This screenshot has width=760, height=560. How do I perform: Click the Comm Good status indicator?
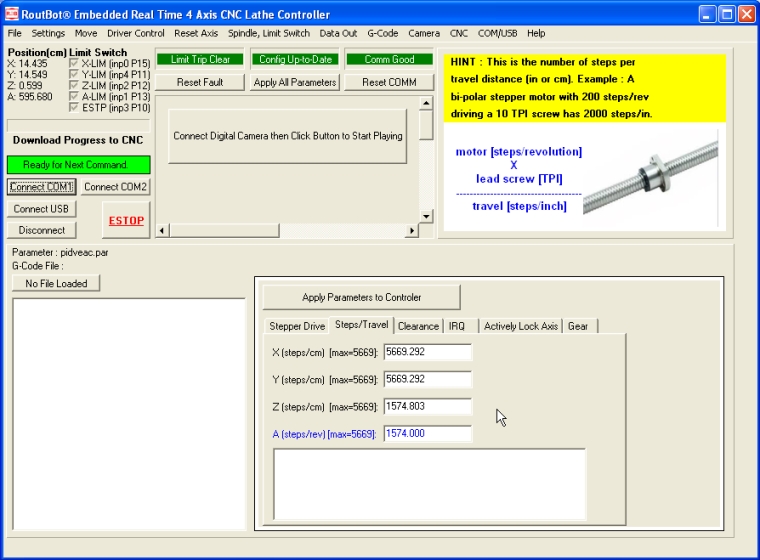(389, 59)
